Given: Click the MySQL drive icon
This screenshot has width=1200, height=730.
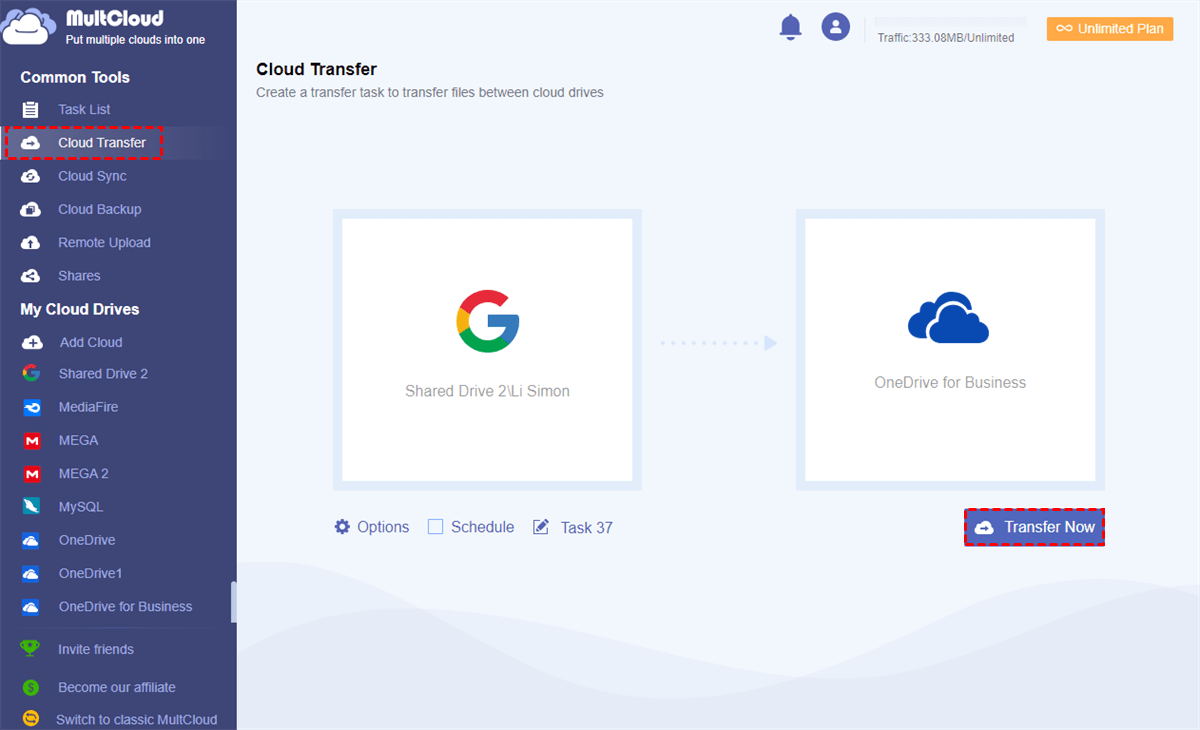Looking at the screenshot, I should [31, 507].
